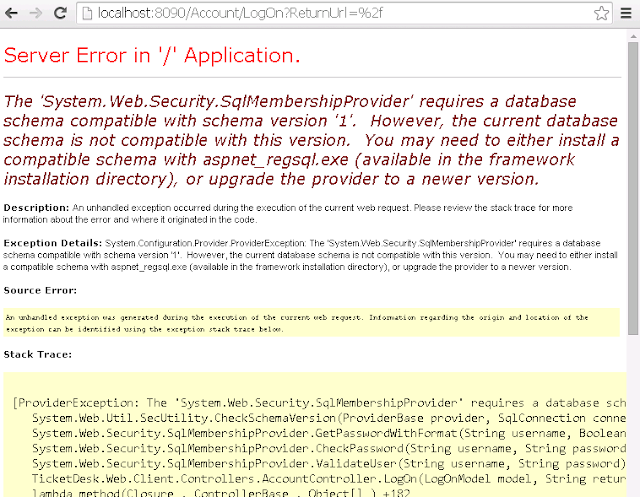Click the 'Exception Details:' label

coord(52,243)
